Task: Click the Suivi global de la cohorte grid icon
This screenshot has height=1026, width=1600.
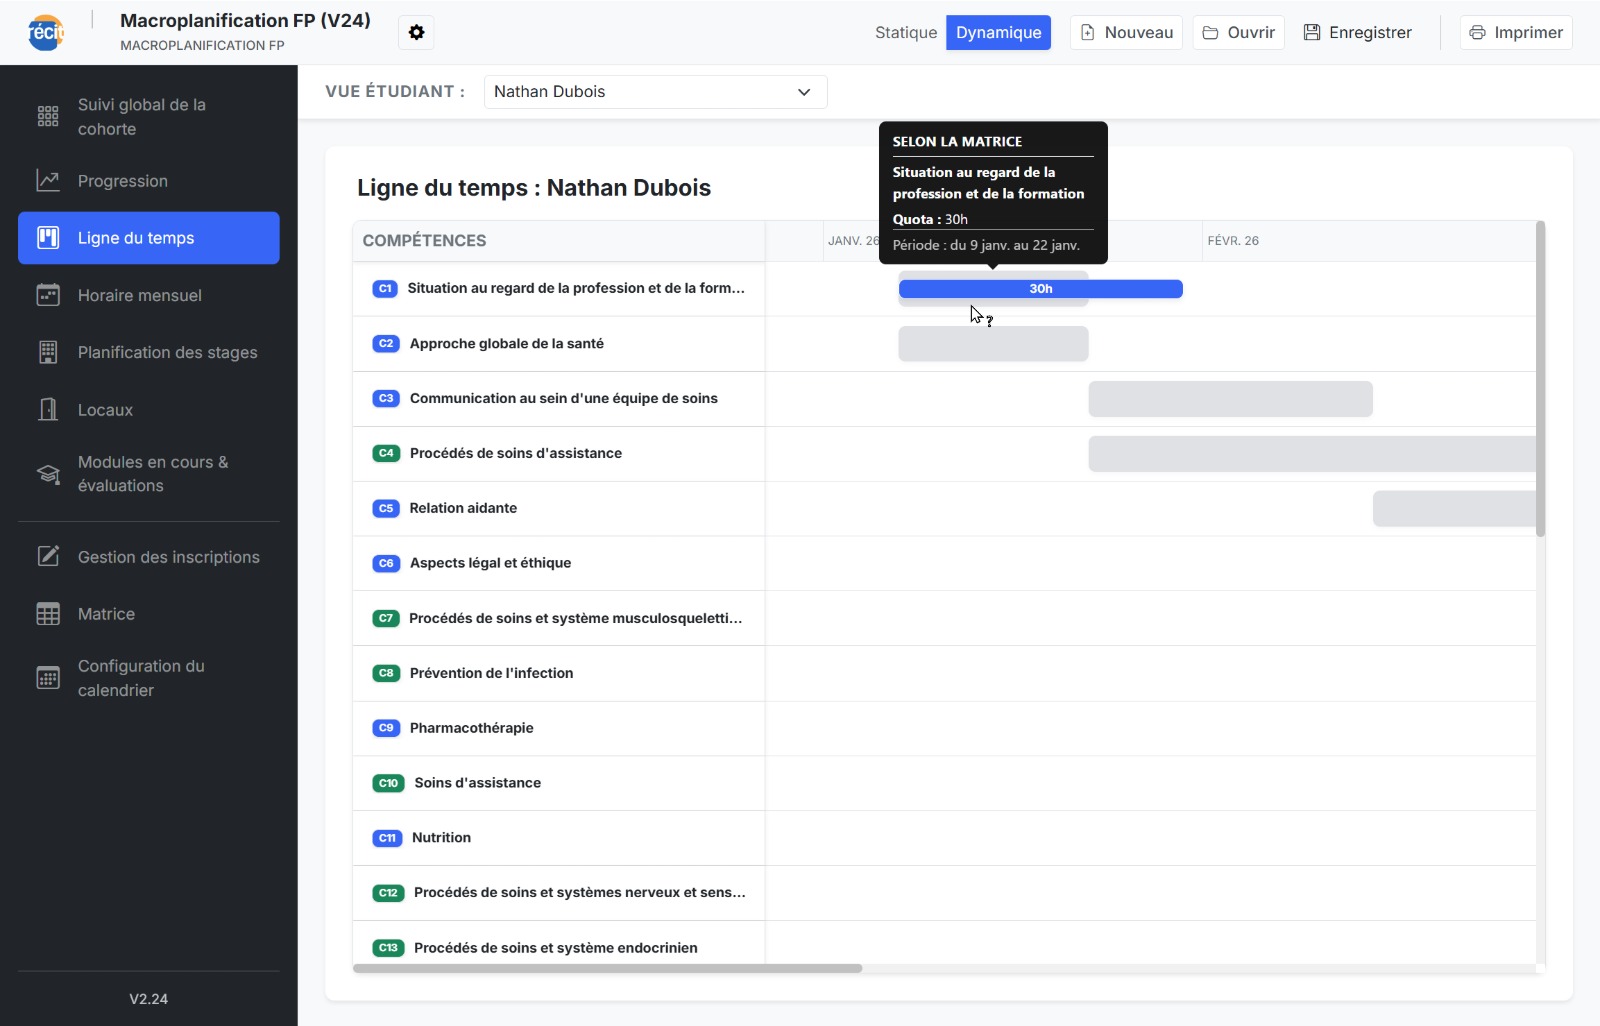Action: pos(48,117)
